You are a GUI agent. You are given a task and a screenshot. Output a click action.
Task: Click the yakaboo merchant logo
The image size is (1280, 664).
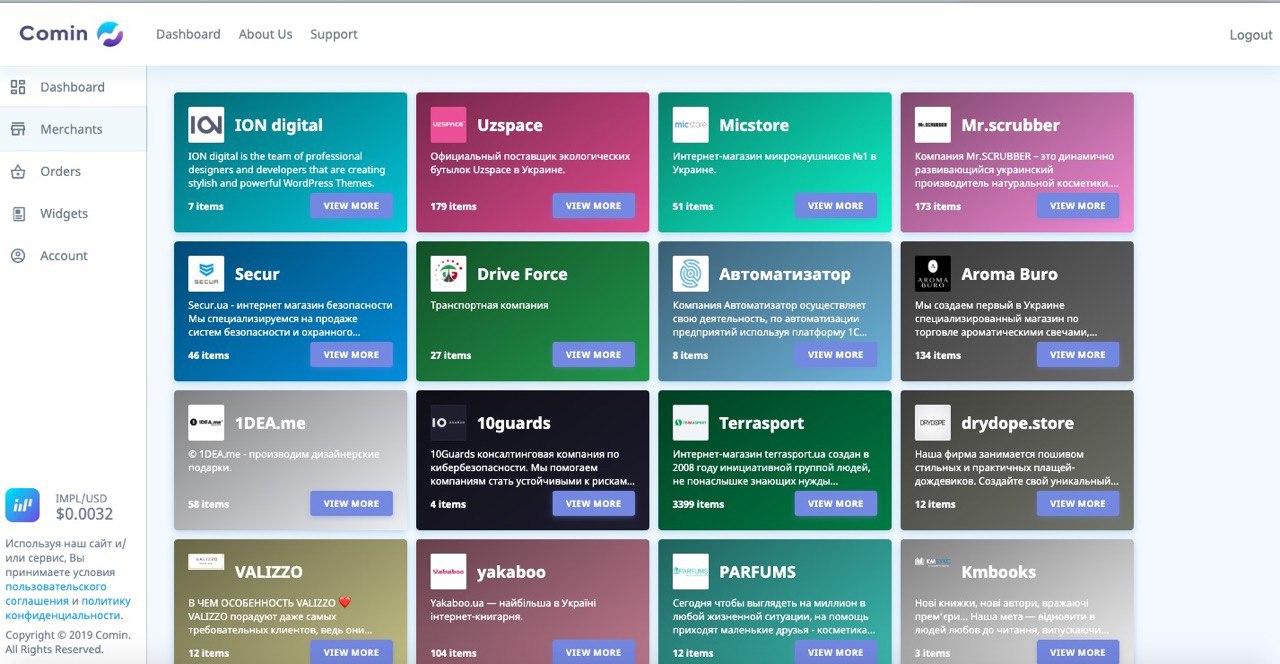448,572
